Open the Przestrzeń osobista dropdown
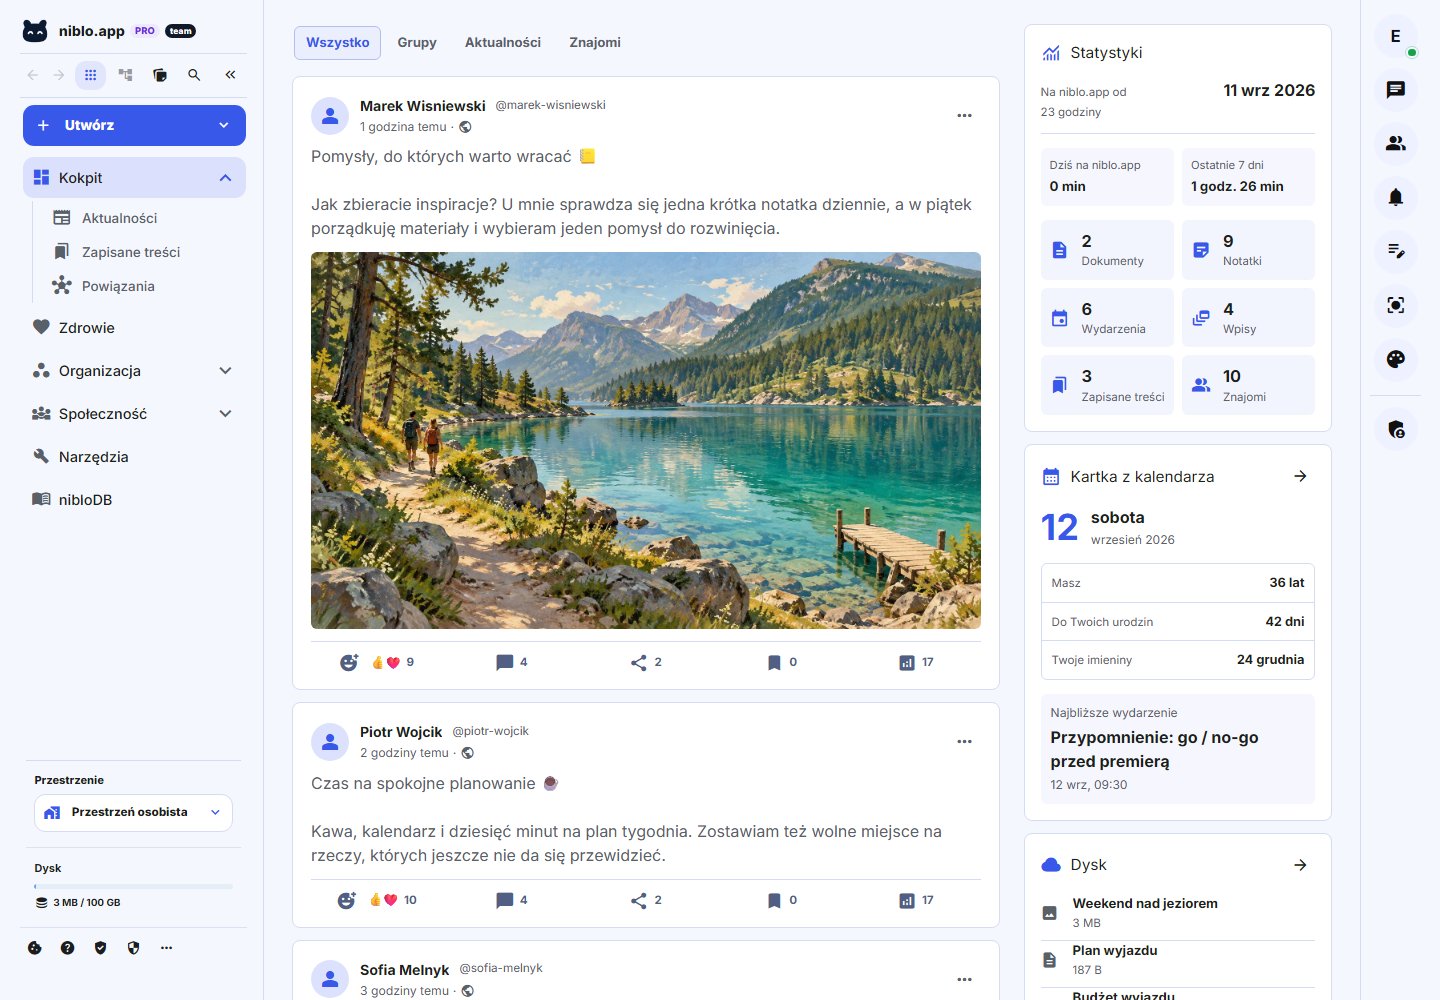Viewport: 1440px width, 1000px height. pyautogui.click(x=133, y=813)
